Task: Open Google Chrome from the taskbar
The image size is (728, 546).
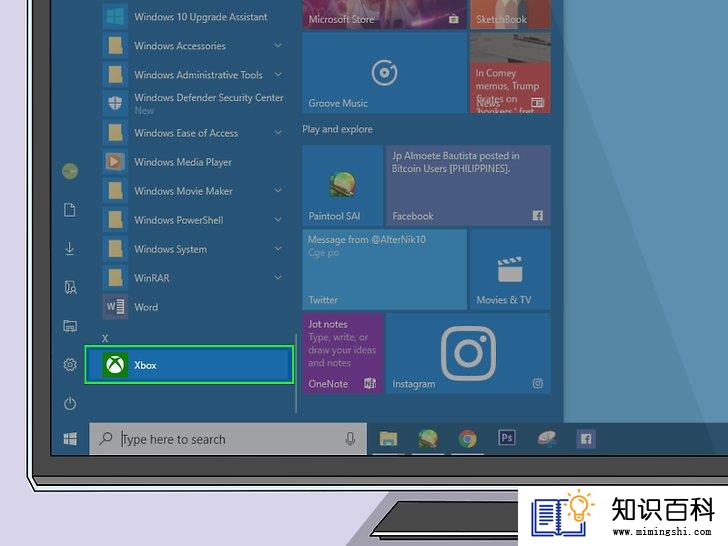Action: click(x=468, y=439)
